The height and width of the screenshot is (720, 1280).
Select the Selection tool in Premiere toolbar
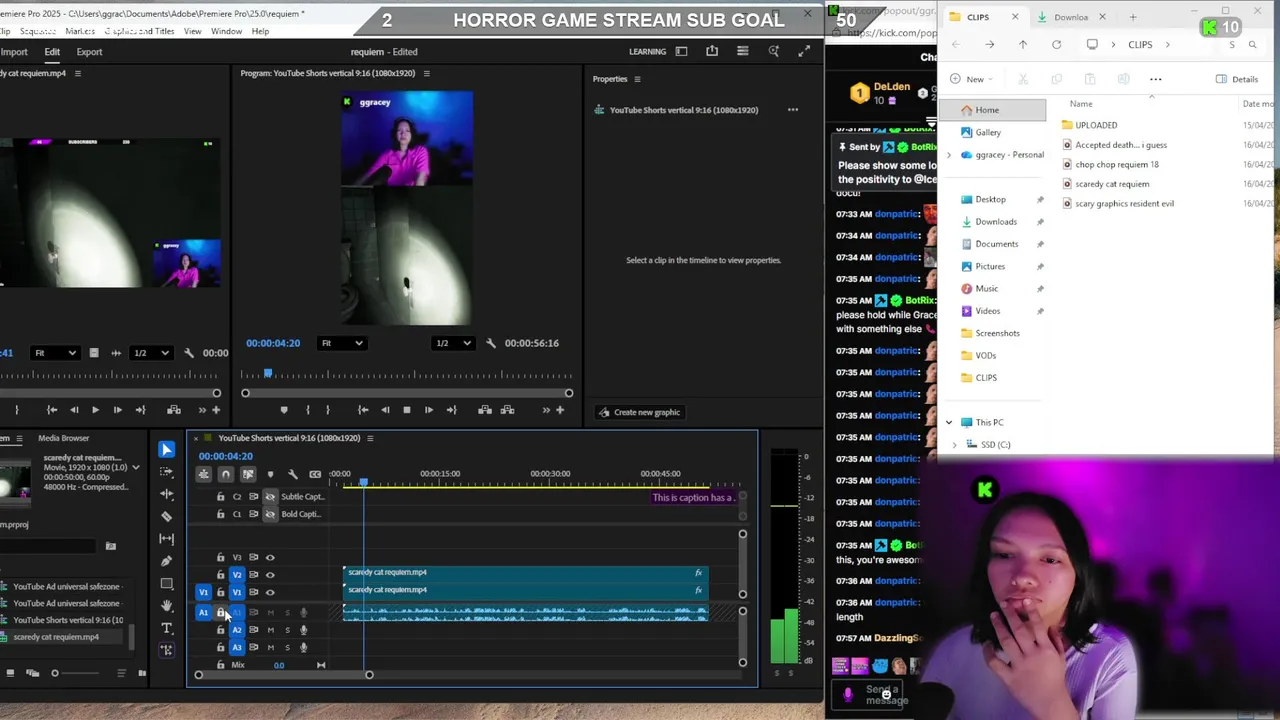coord(166,450)
